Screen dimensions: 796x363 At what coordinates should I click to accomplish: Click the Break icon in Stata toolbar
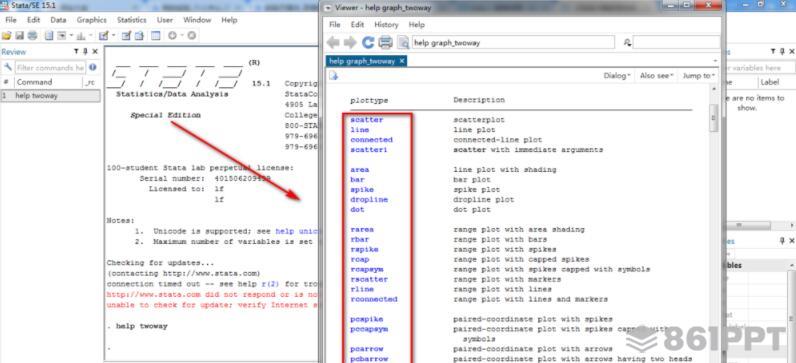[x=191, y=35]
